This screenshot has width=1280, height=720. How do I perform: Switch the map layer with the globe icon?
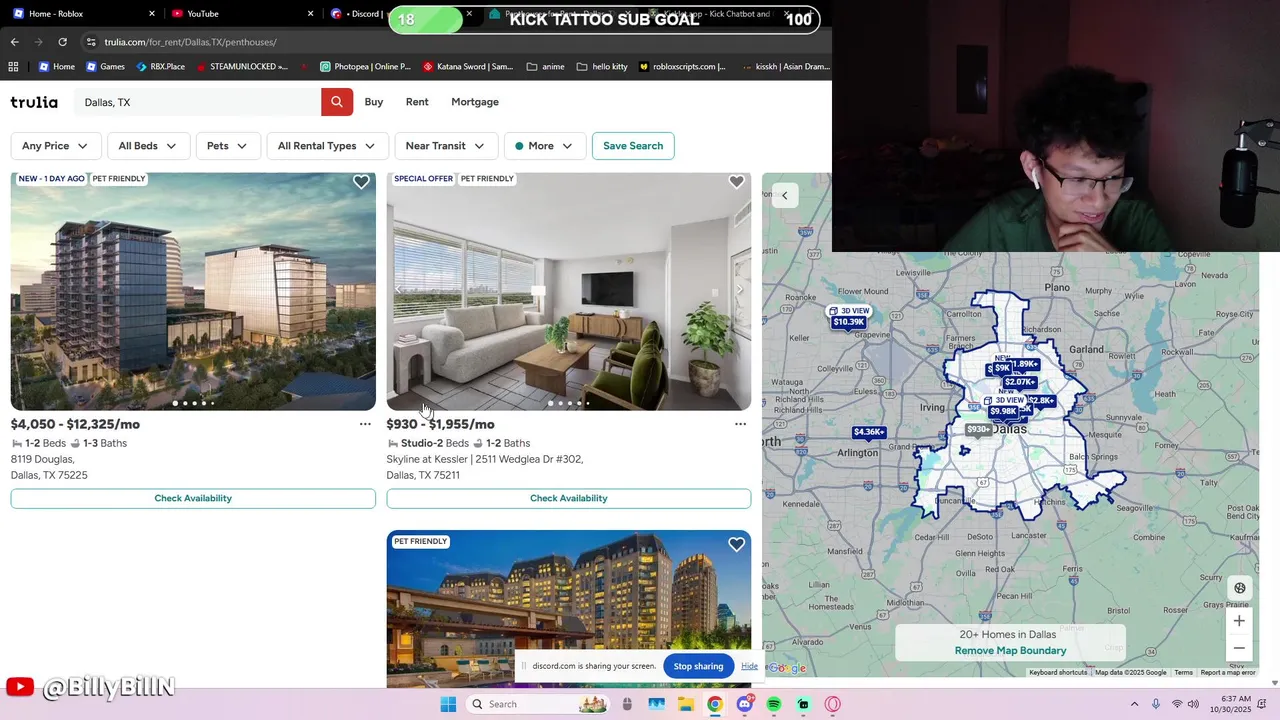coord(1239,588)
